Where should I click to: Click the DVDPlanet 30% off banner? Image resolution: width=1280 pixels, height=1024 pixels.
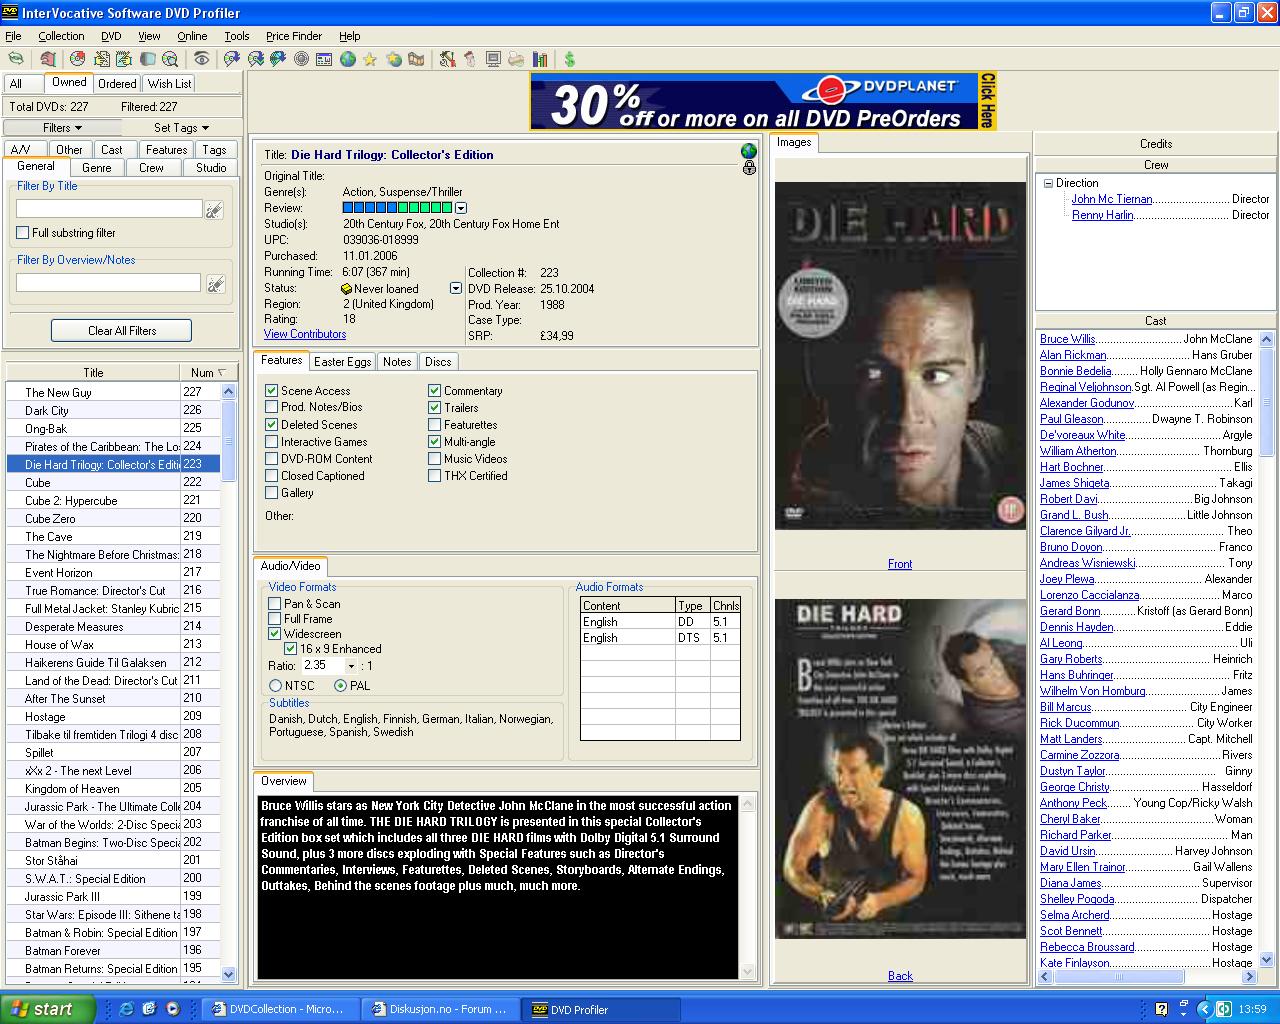[x=764, y=101]
